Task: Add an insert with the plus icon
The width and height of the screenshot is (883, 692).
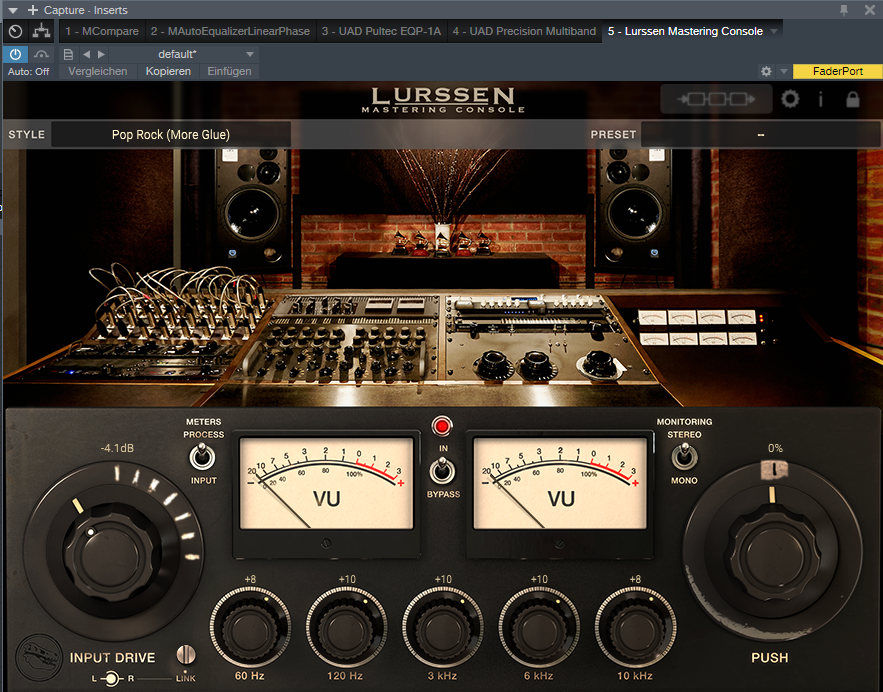Action: point(33,10)
